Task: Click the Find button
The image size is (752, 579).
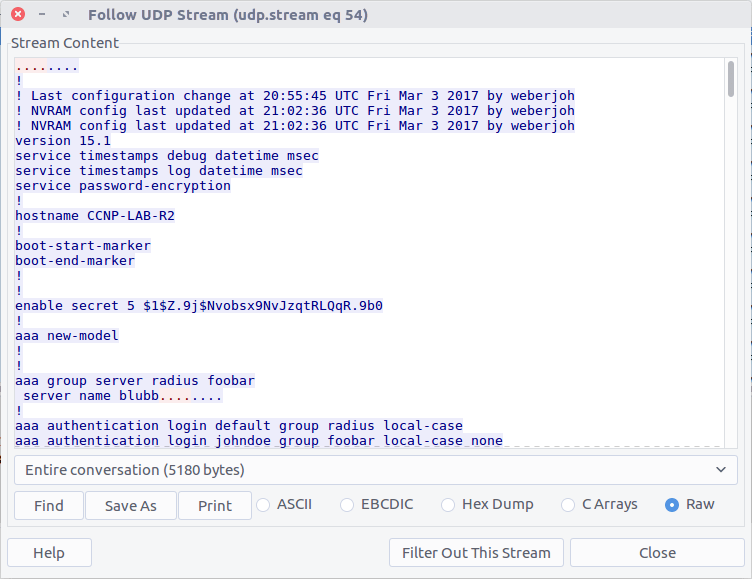Action: coord(49,506)
